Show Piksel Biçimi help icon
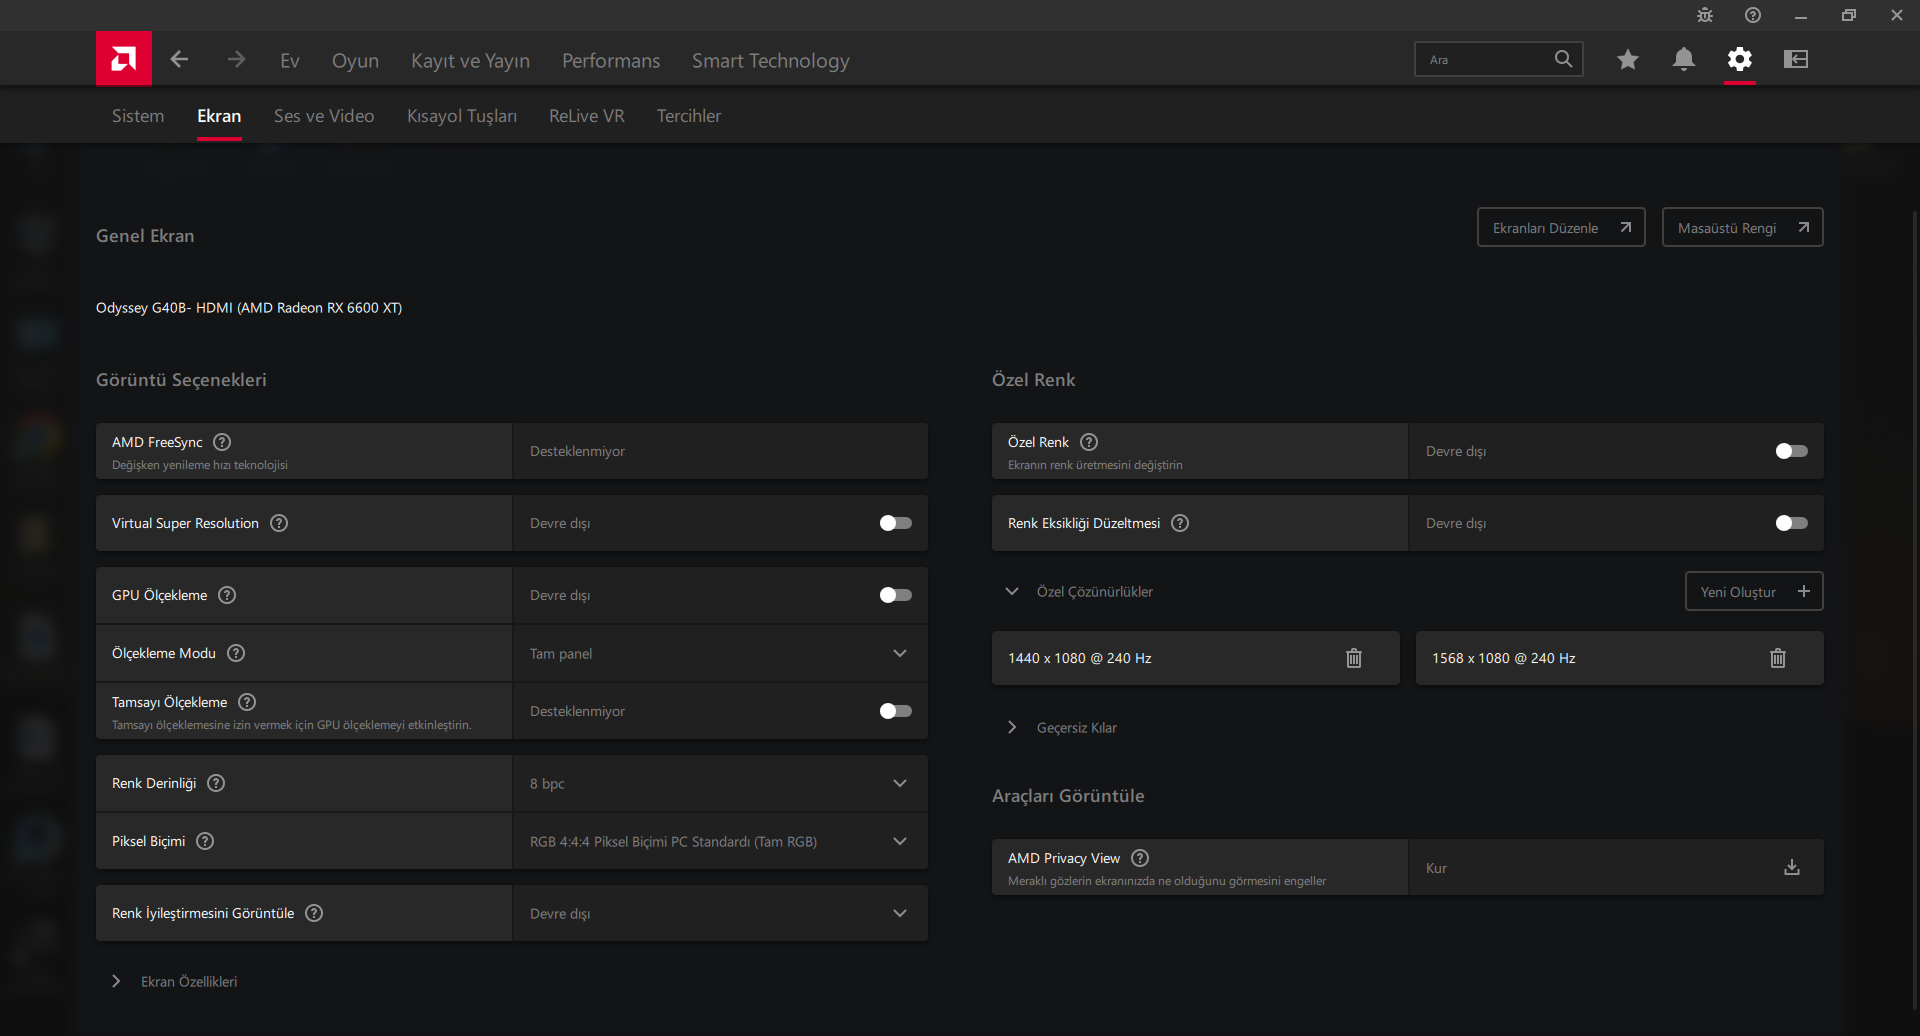This screenshot has width=1920, height=1036. tap(205, 841)
